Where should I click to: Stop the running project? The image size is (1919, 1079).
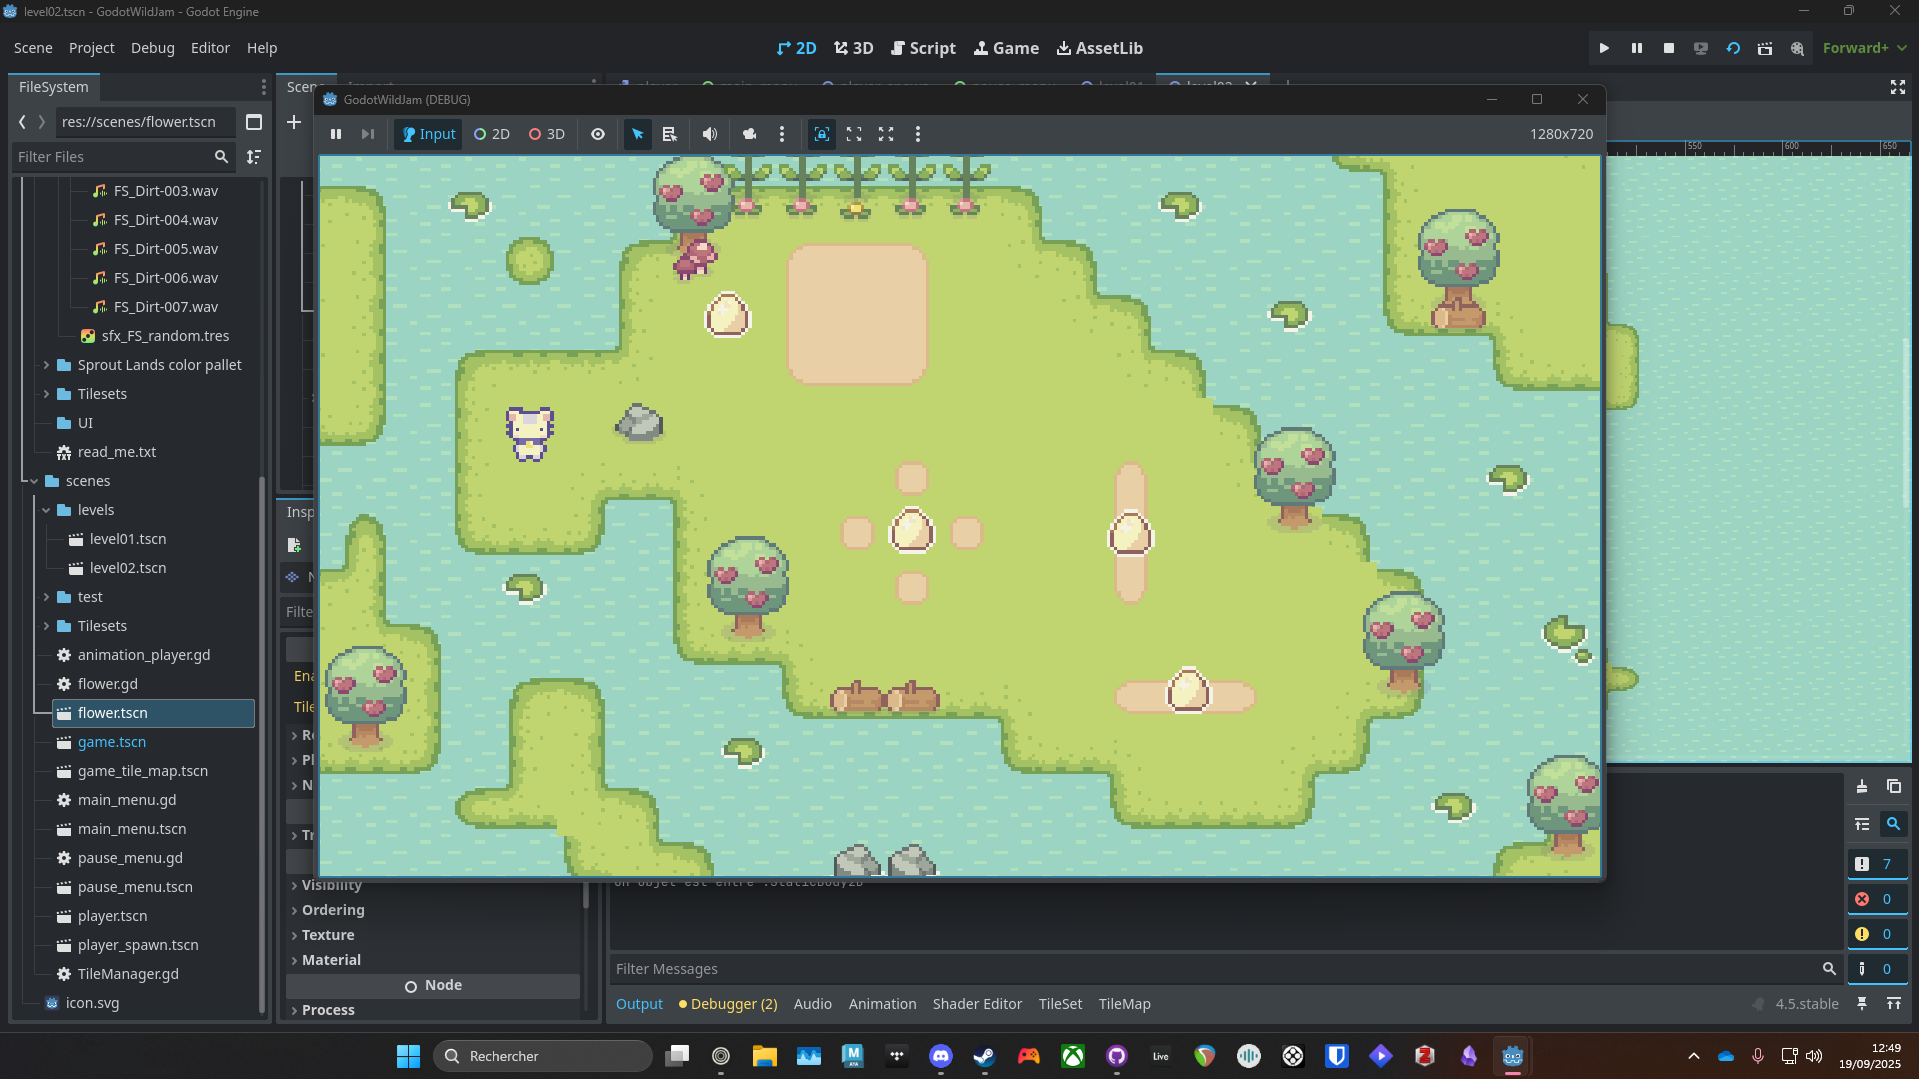pyautogui.click(x=1668, y=48)
